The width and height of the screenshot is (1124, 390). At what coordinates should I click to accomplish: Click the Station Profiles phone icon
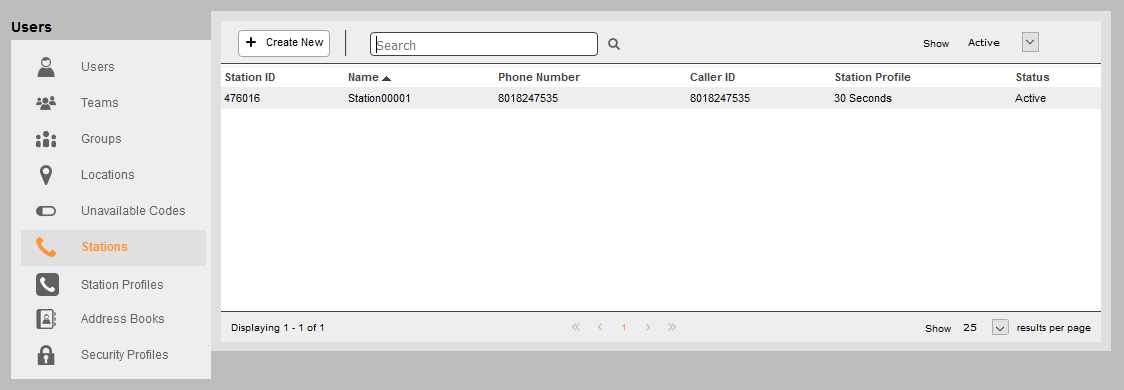coord(47,285)
